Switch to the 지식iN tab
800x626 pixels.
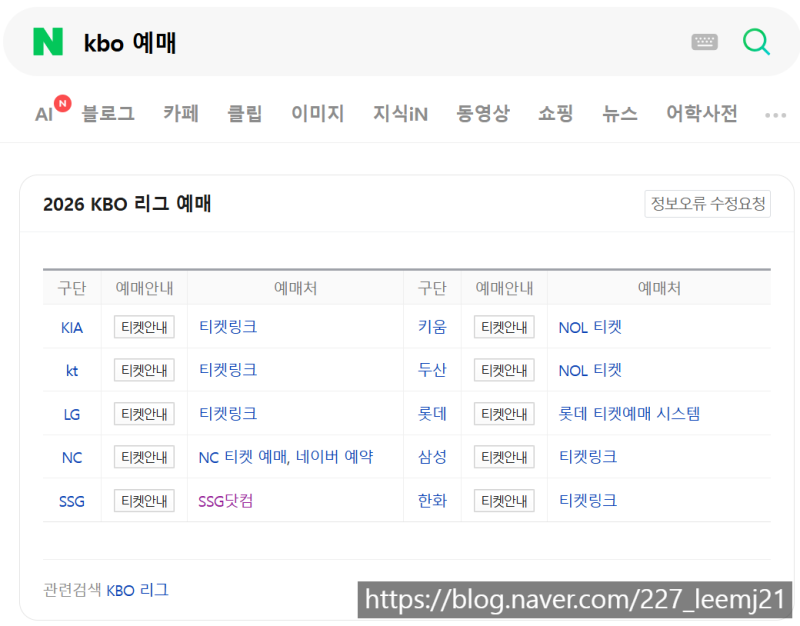[400, 113]
